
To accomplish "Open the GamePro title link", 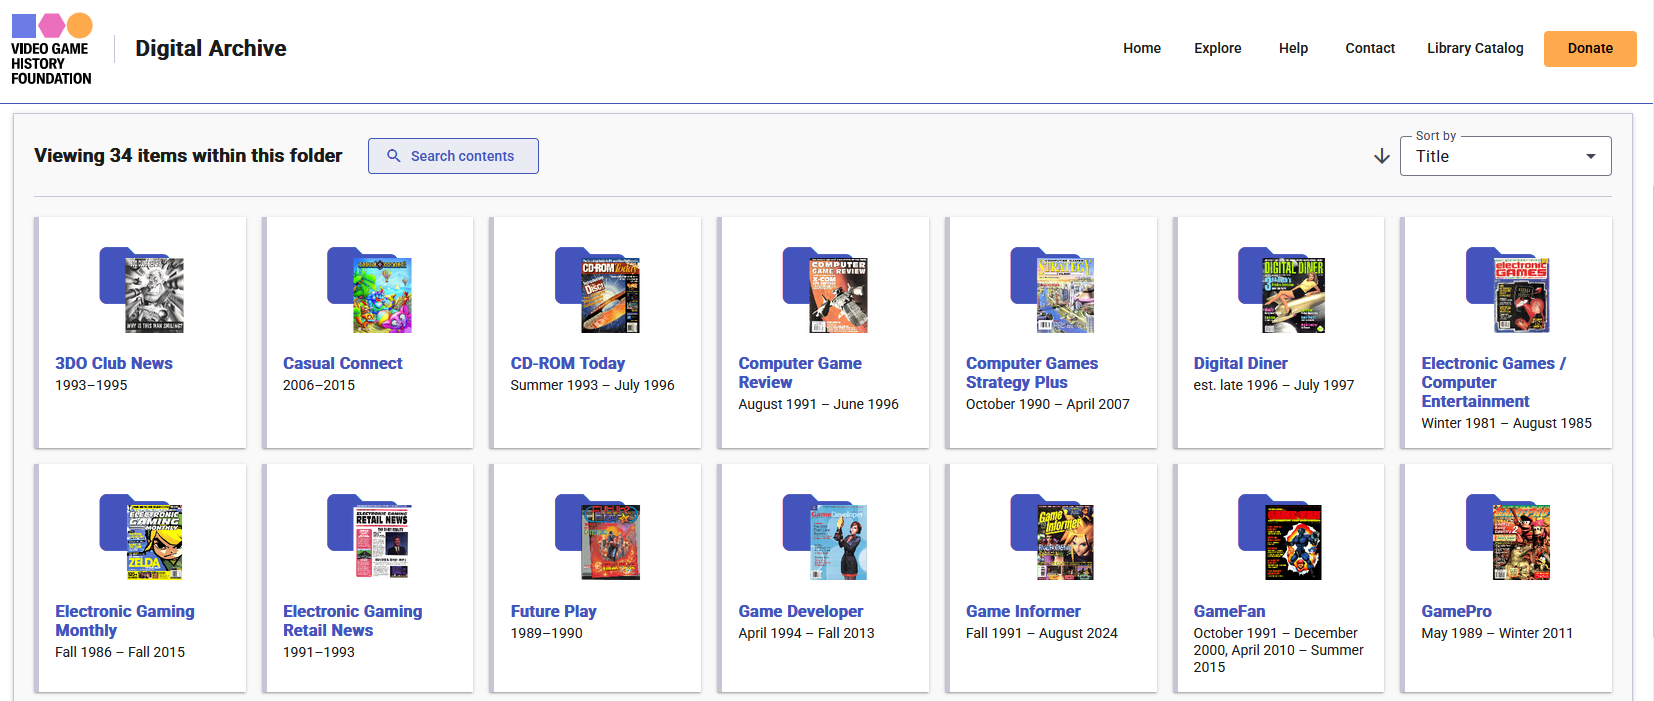I will pyautogui.click(x=1457, y=611).
